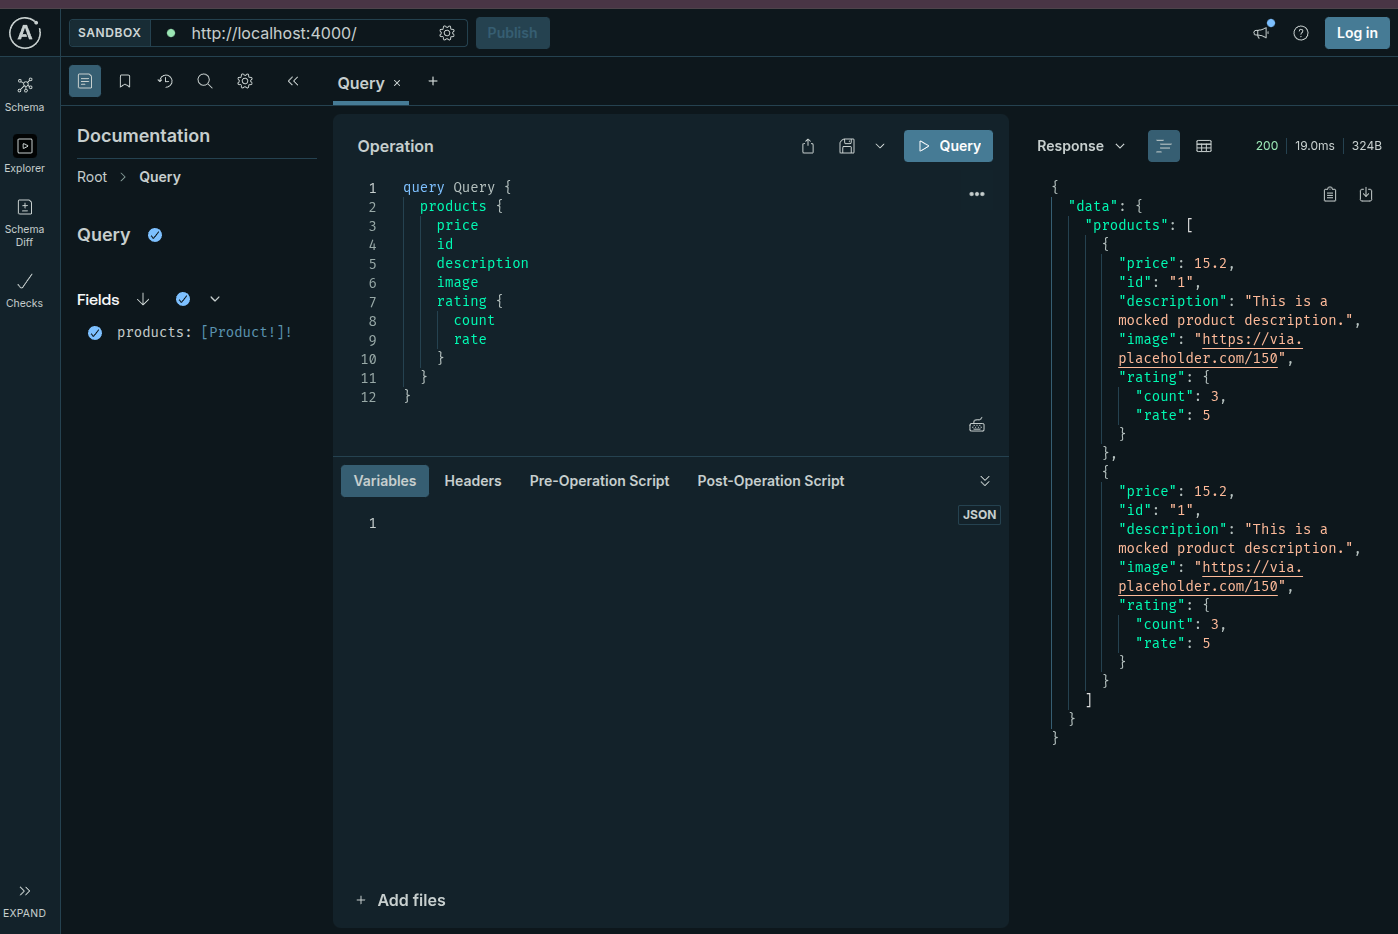Open save options dropdown next to save icon
Viewport: 1398px width, 934px height.
click(x=879, y=146)
